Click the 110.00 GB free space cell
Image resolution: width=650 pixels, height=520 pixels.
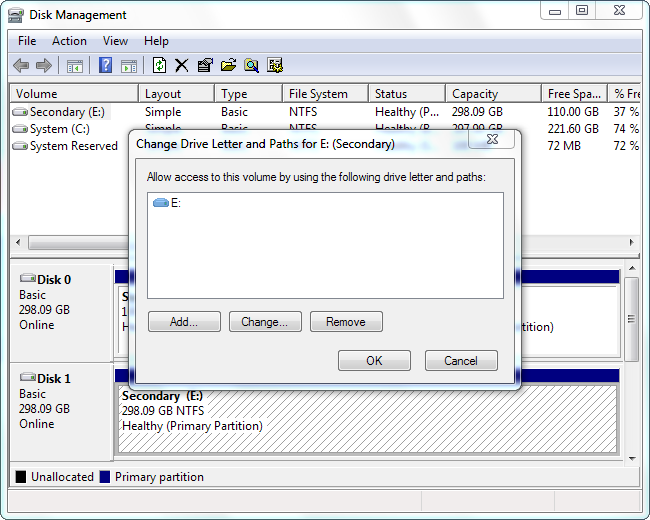(573, 112)
